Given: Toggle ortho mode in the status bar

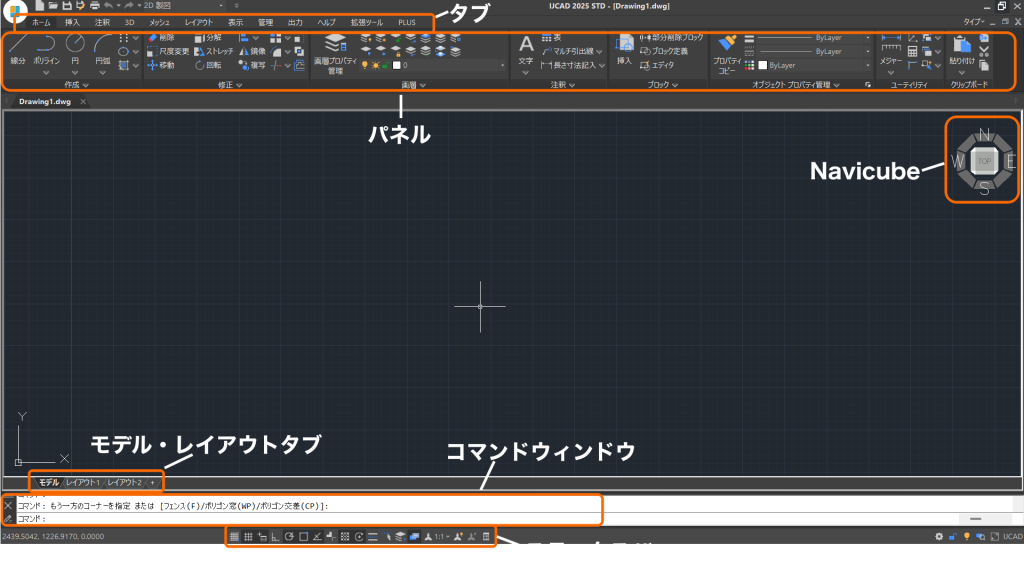Looking at the screenshot, I should (275, 537).
